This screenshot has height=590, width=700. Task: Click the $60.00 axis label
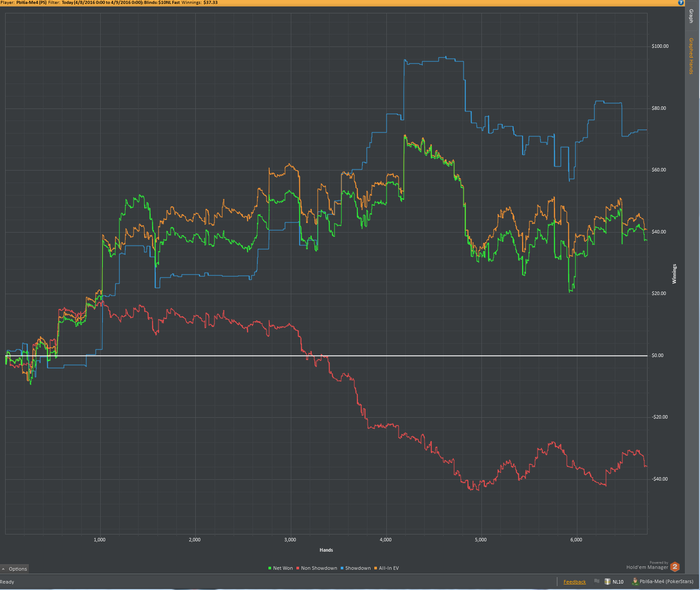point(659,170)
